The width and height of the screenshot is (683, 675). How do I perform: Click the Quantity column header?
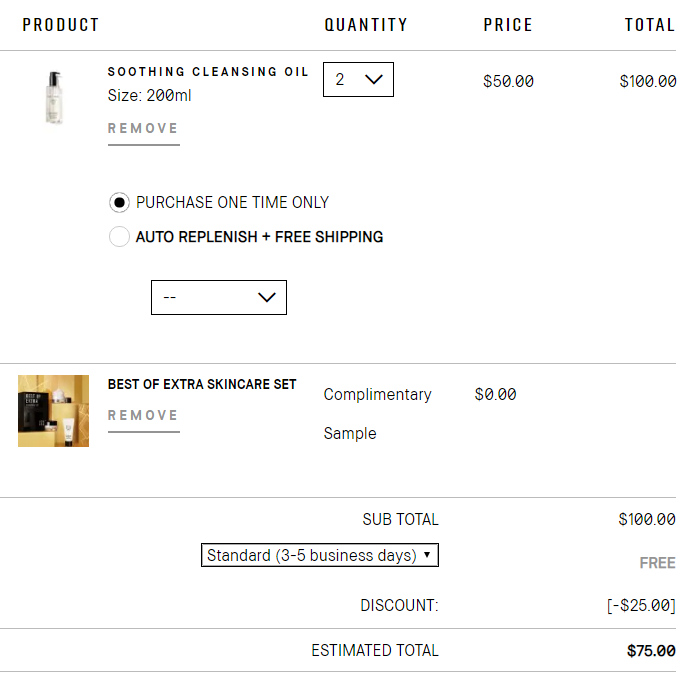pos(366,25)
